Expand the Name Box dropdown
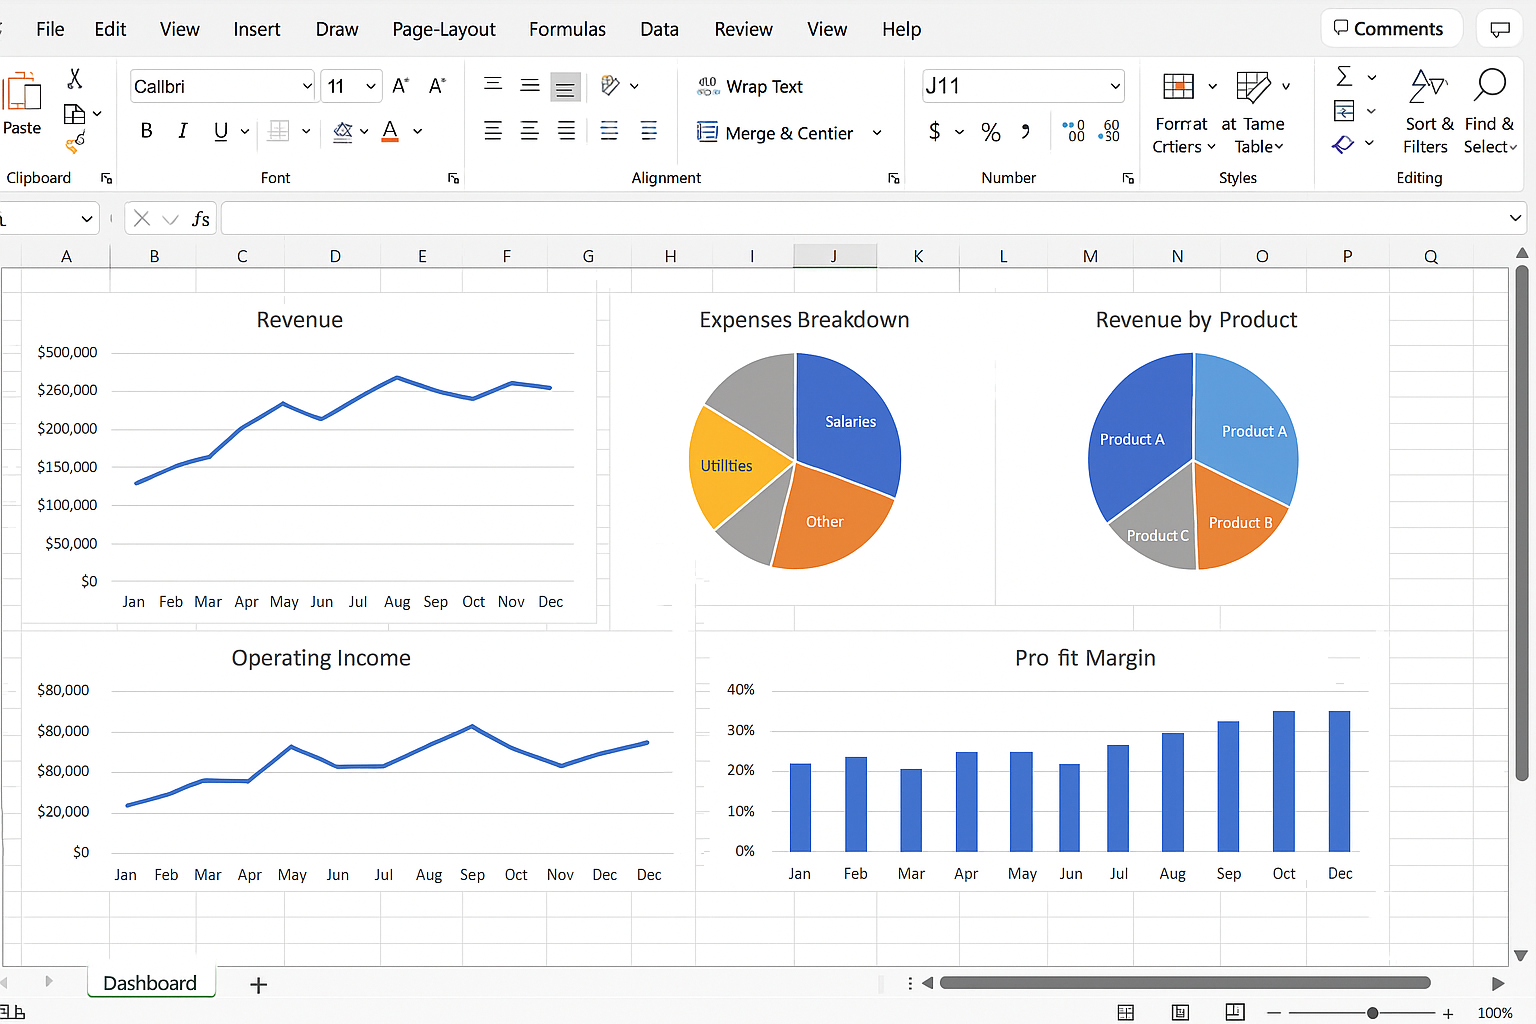 tap(87, 218)
